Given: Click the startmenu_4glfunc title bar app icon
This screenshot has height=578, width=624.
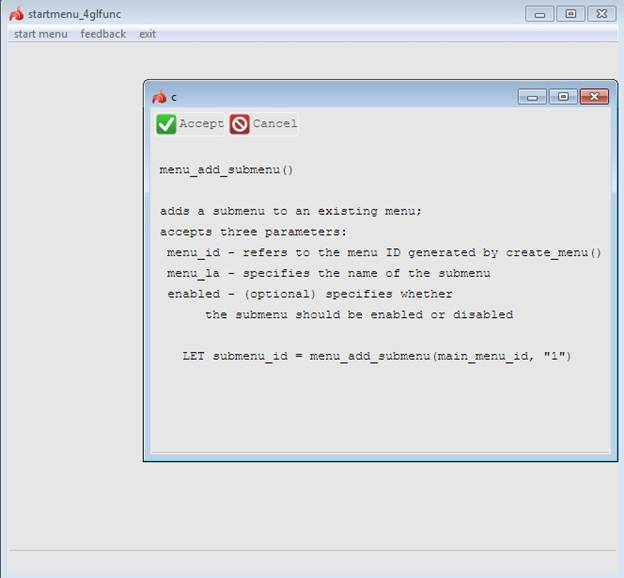Looking at the screenshot, I should [x=16, y=14].
